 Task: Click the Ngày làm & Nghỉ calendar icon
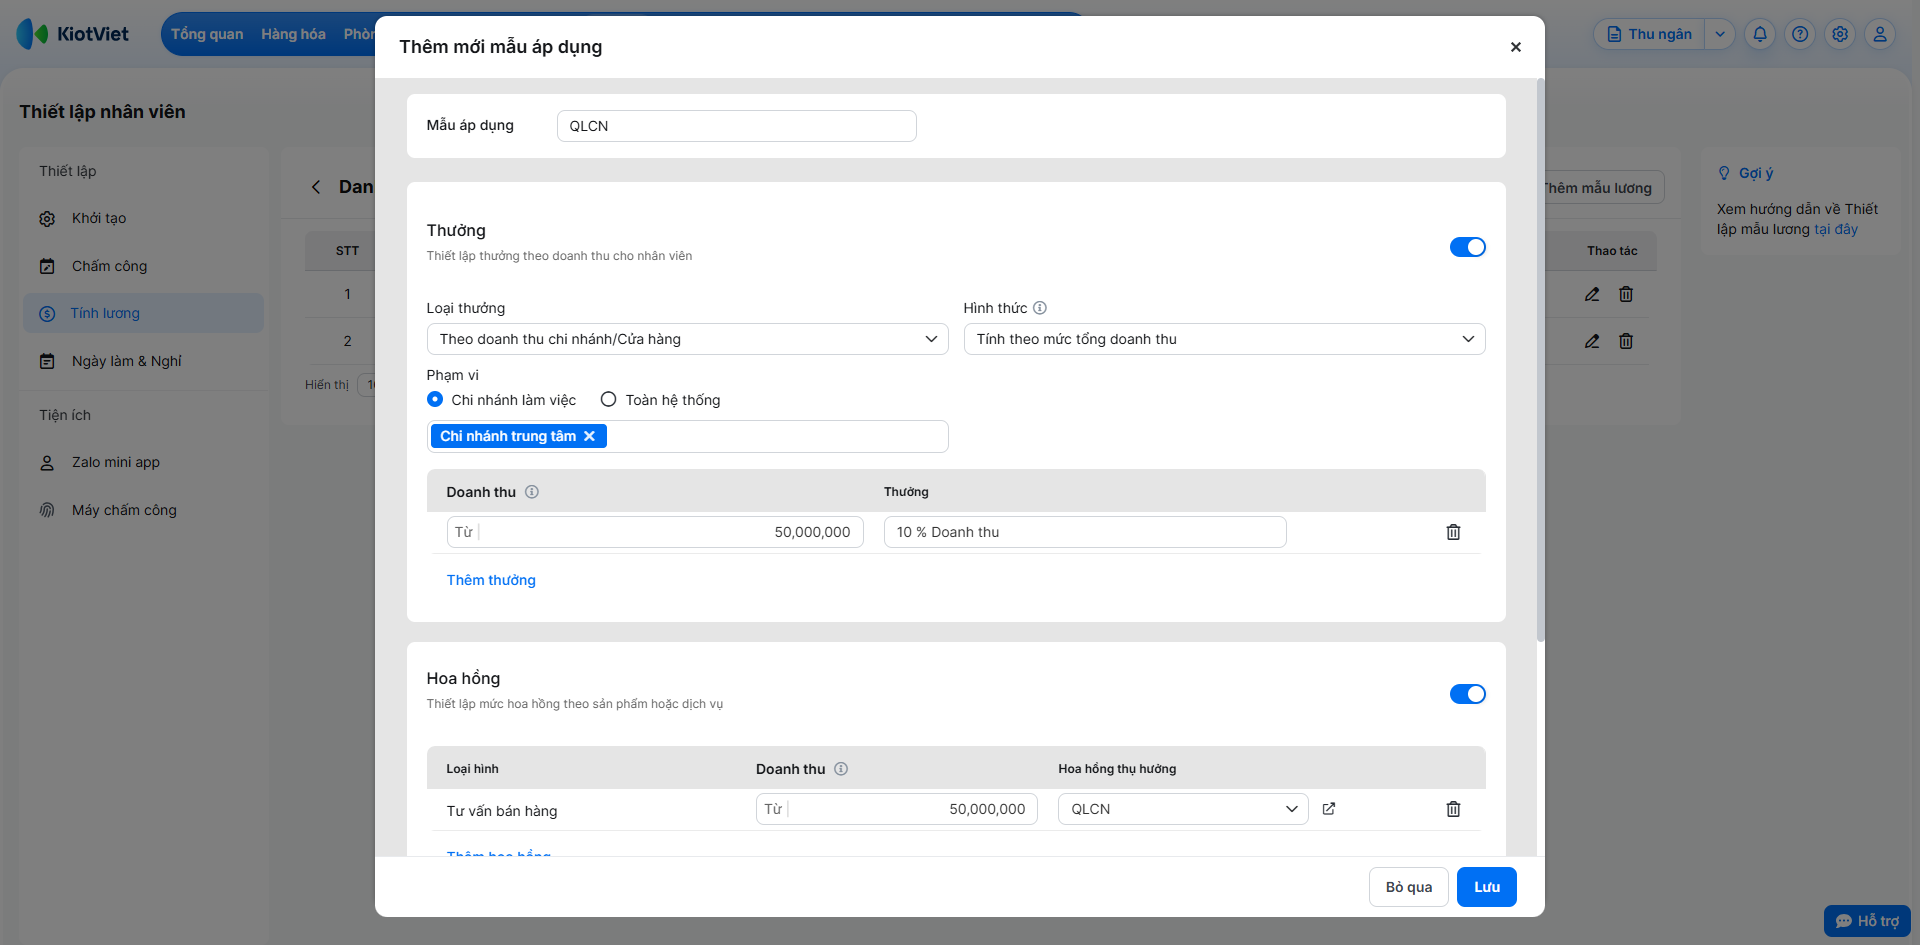[47, 361]
